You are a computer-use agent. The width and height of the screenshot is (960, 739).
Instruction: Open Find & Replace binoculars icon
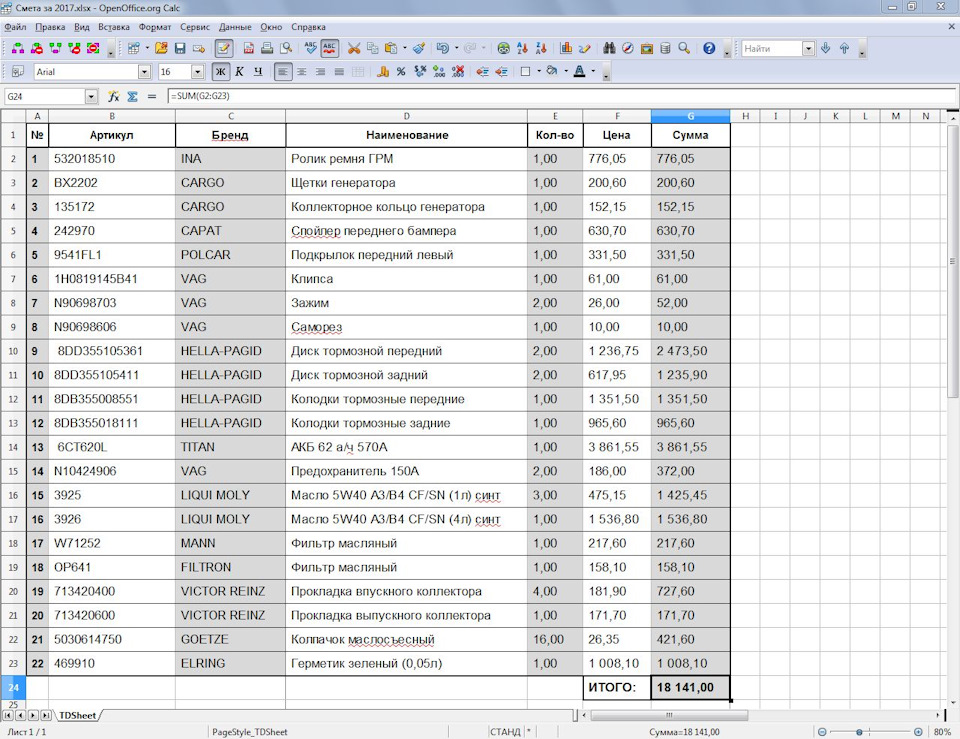[609, 48]
